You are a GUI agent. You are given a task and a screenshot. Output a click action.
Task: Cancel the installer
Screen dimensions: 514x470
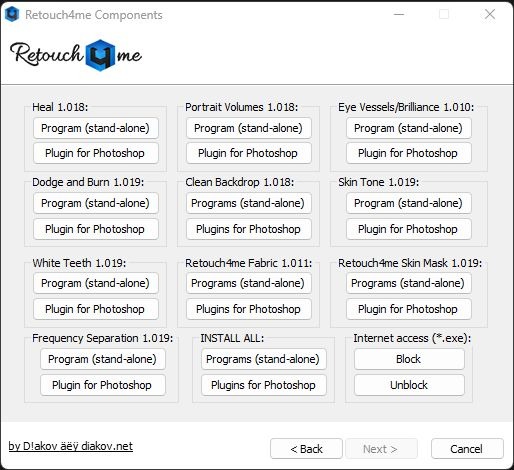pyautogui.click(x=467, y=449)
